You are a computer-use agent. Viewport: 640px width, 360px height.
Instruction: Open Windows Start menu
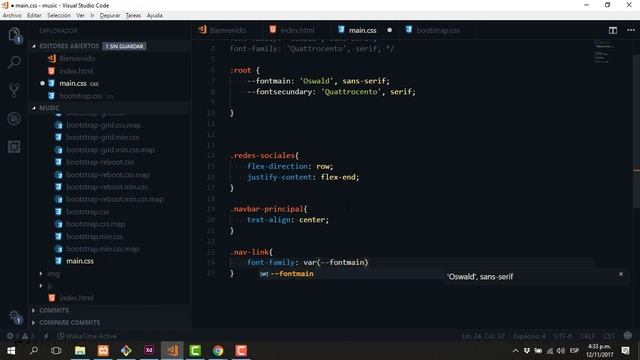[x=11, y=351]
